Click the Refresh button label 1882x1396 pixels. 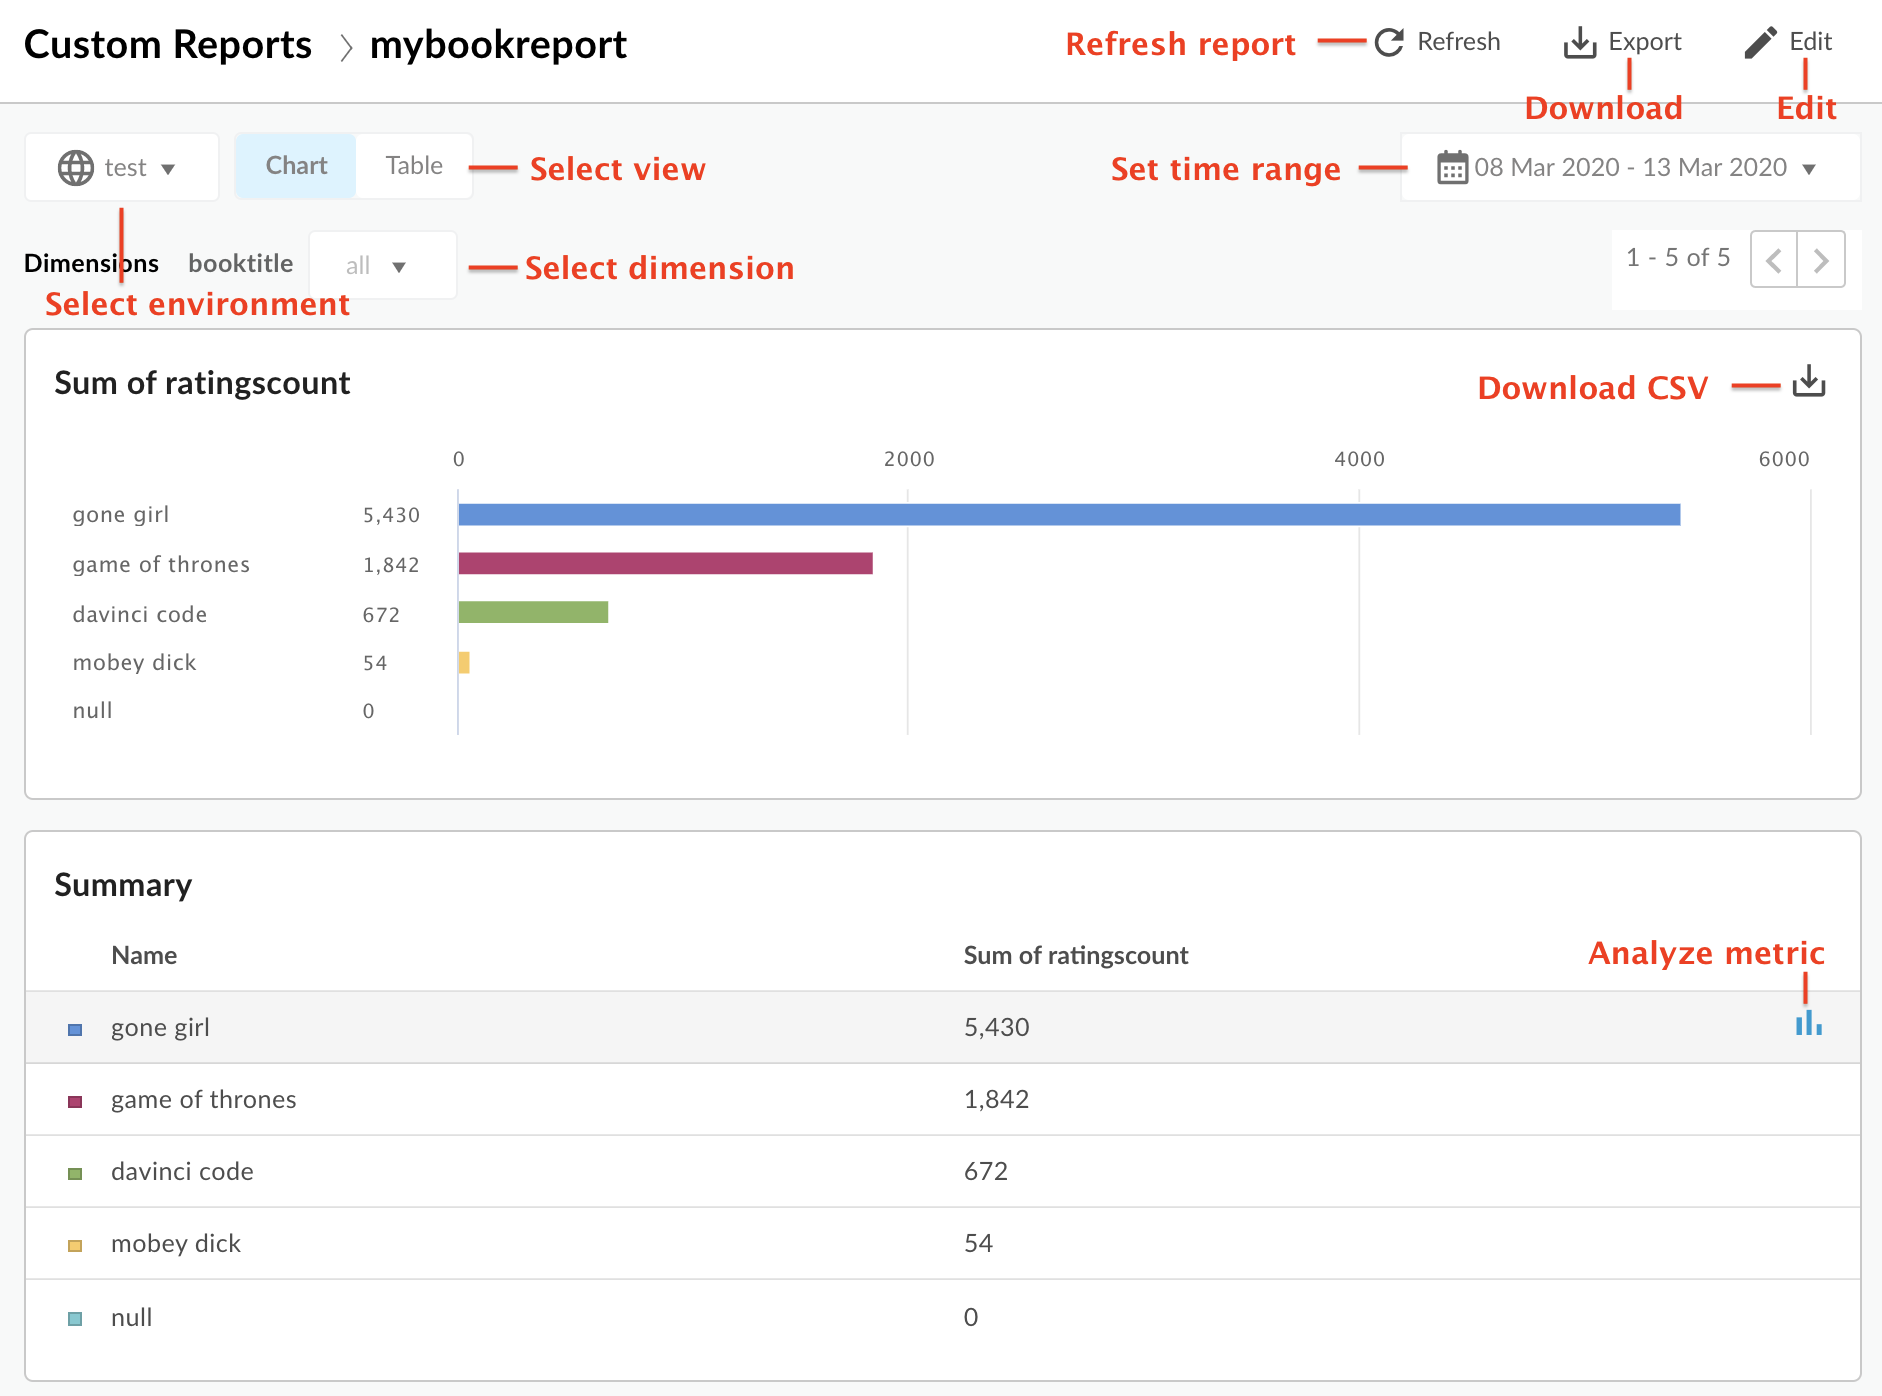point(1460,42)
